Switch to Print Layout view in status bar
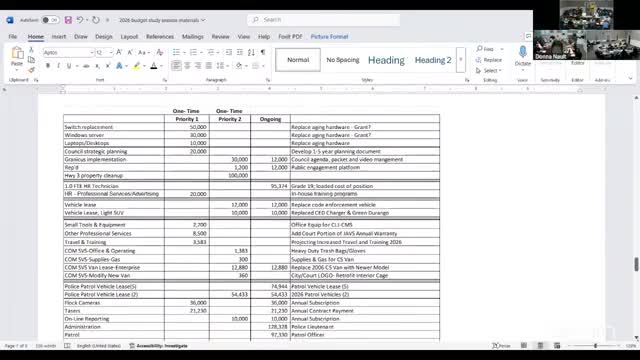 pos(540,346)
